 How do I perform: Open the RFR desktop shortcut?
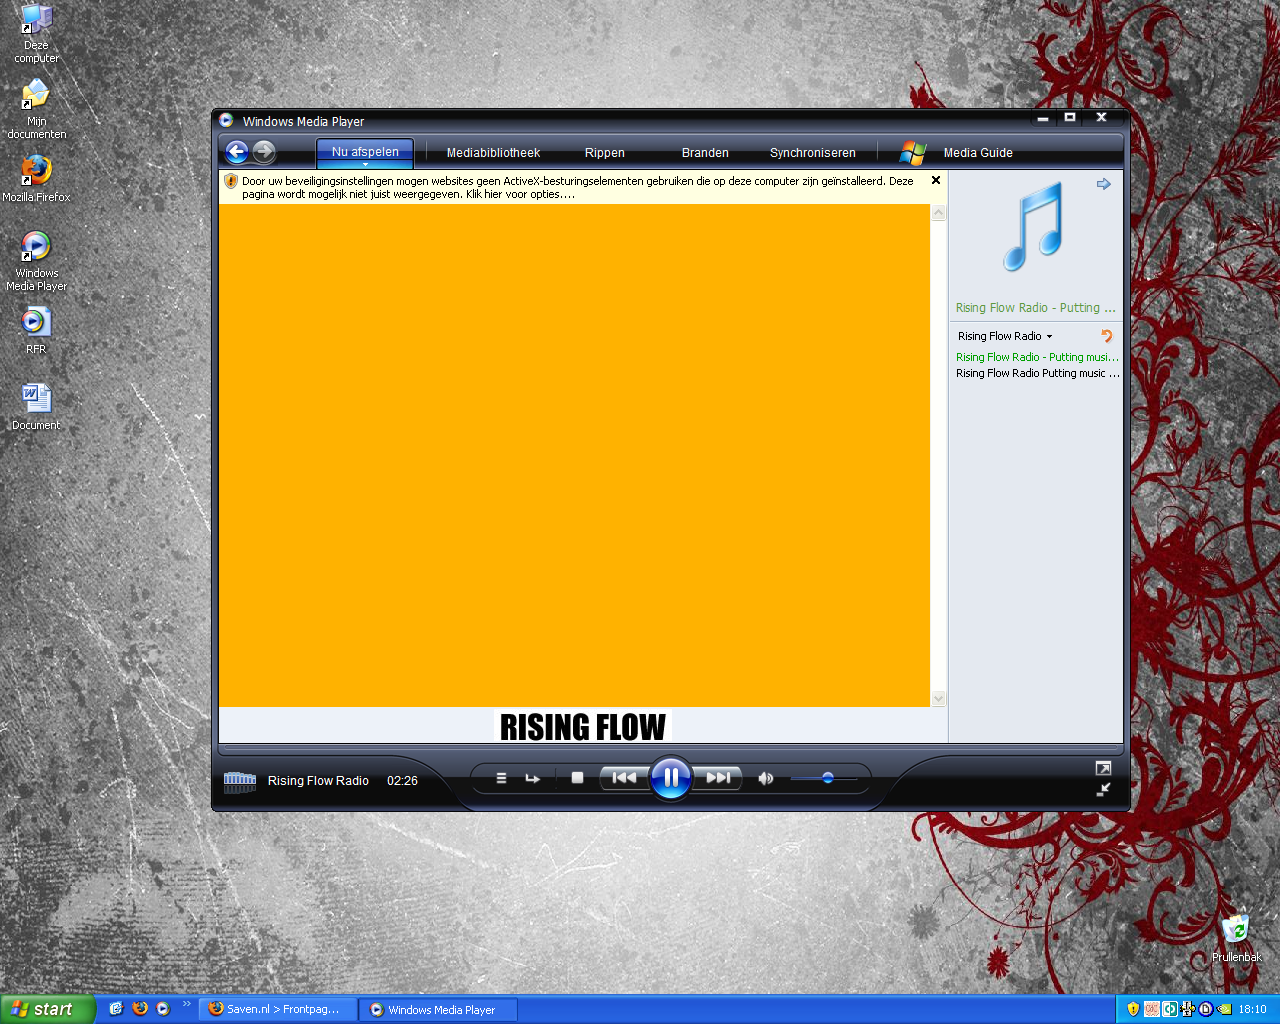point(36,331)
